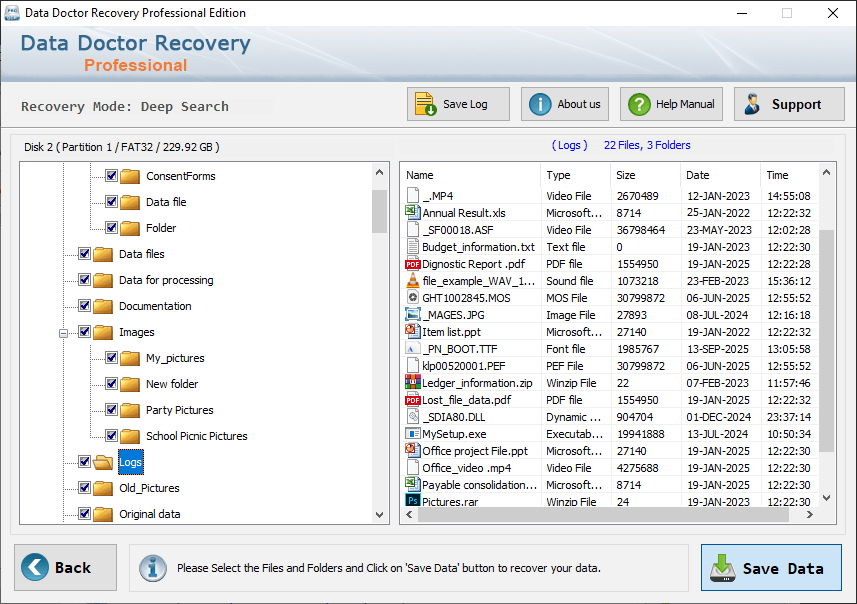Click the date 13-SEP-2025

tap(718, 349)
